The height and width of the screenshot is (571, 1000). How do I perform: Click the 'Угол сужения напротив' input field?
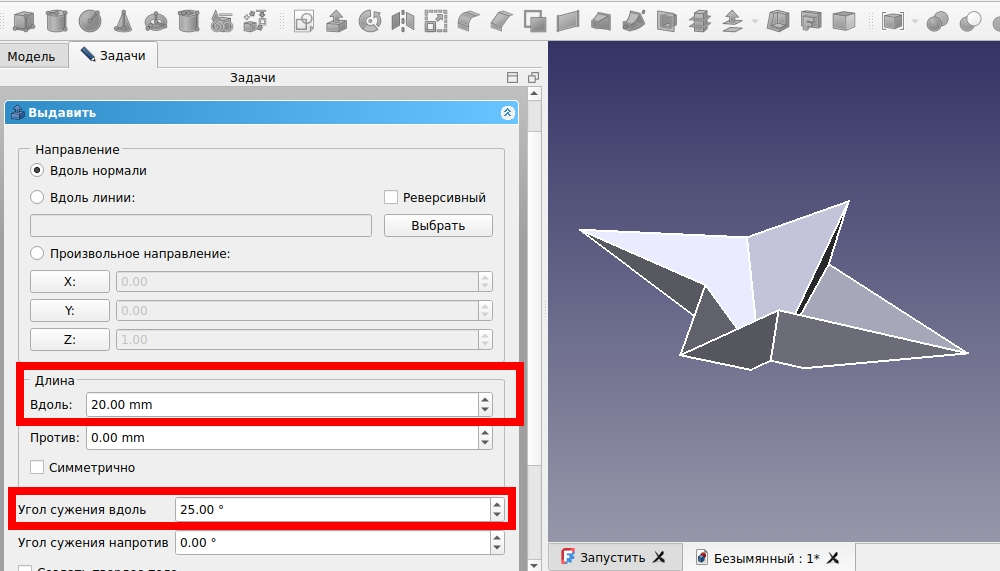coord(332,542)
